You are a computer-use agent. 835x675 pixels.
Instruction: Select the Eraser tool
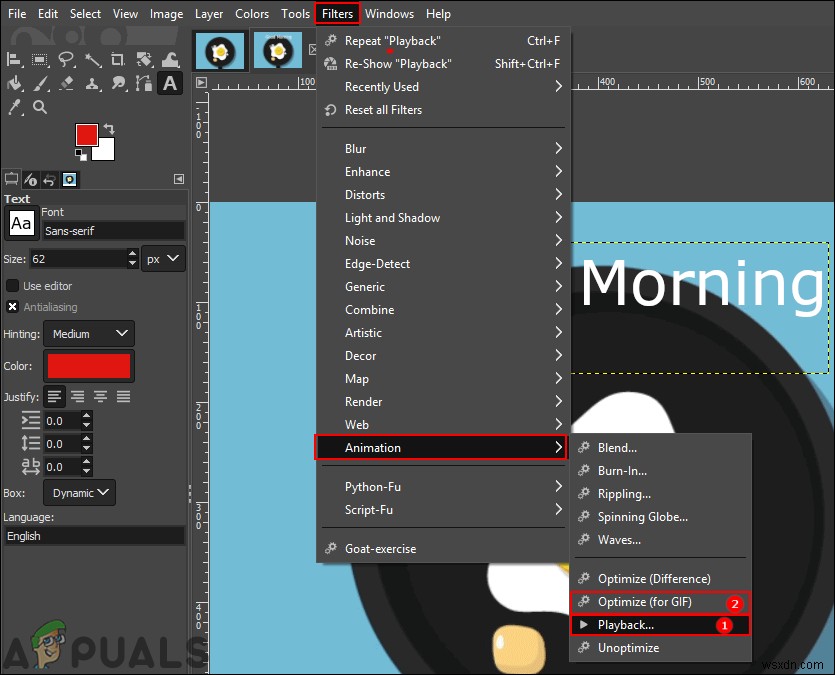(x=66, y=84)
